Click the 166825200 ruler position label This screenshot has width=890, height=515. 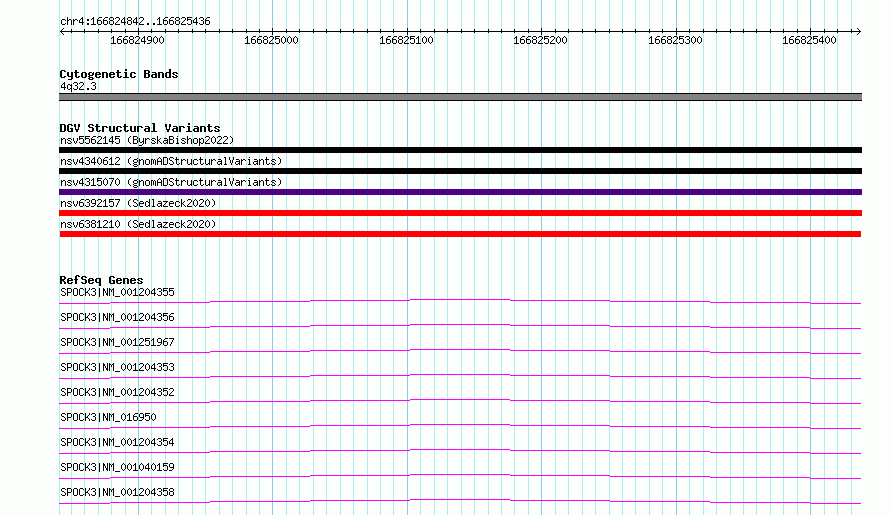click(x=540, y=40)
